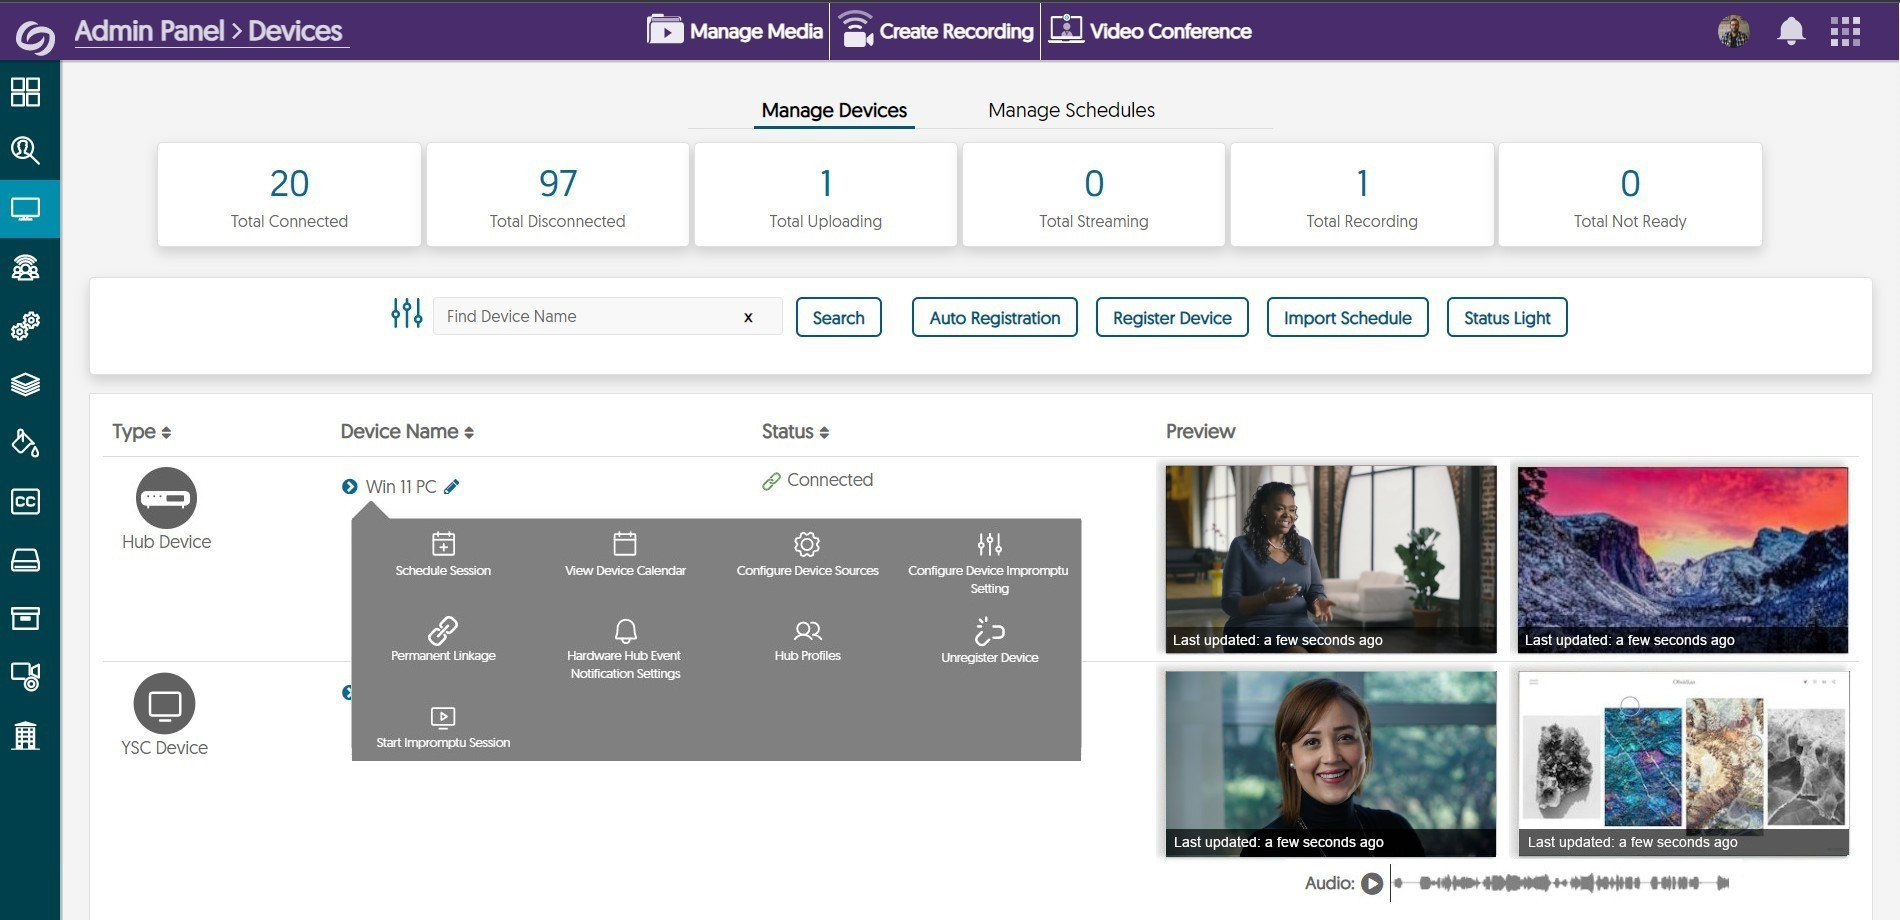Open Hub Profiles option
Screen dimensions: 1900x920
click(807, 640)
